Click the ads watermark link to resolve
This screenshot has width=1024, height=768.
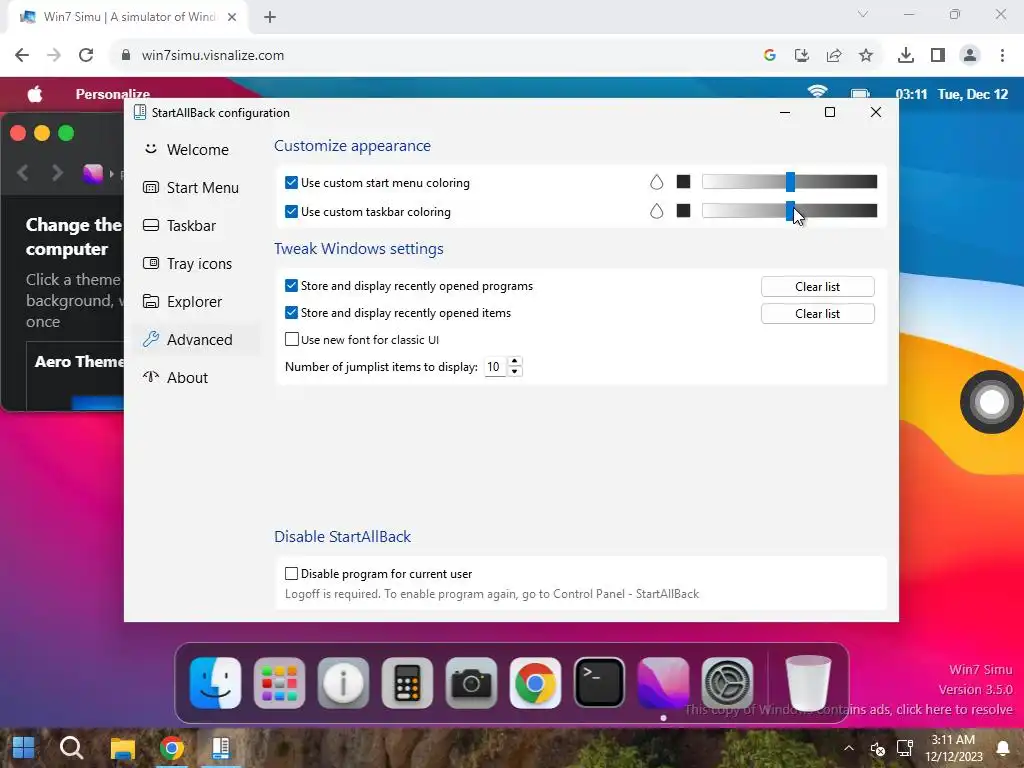(848, 709)
